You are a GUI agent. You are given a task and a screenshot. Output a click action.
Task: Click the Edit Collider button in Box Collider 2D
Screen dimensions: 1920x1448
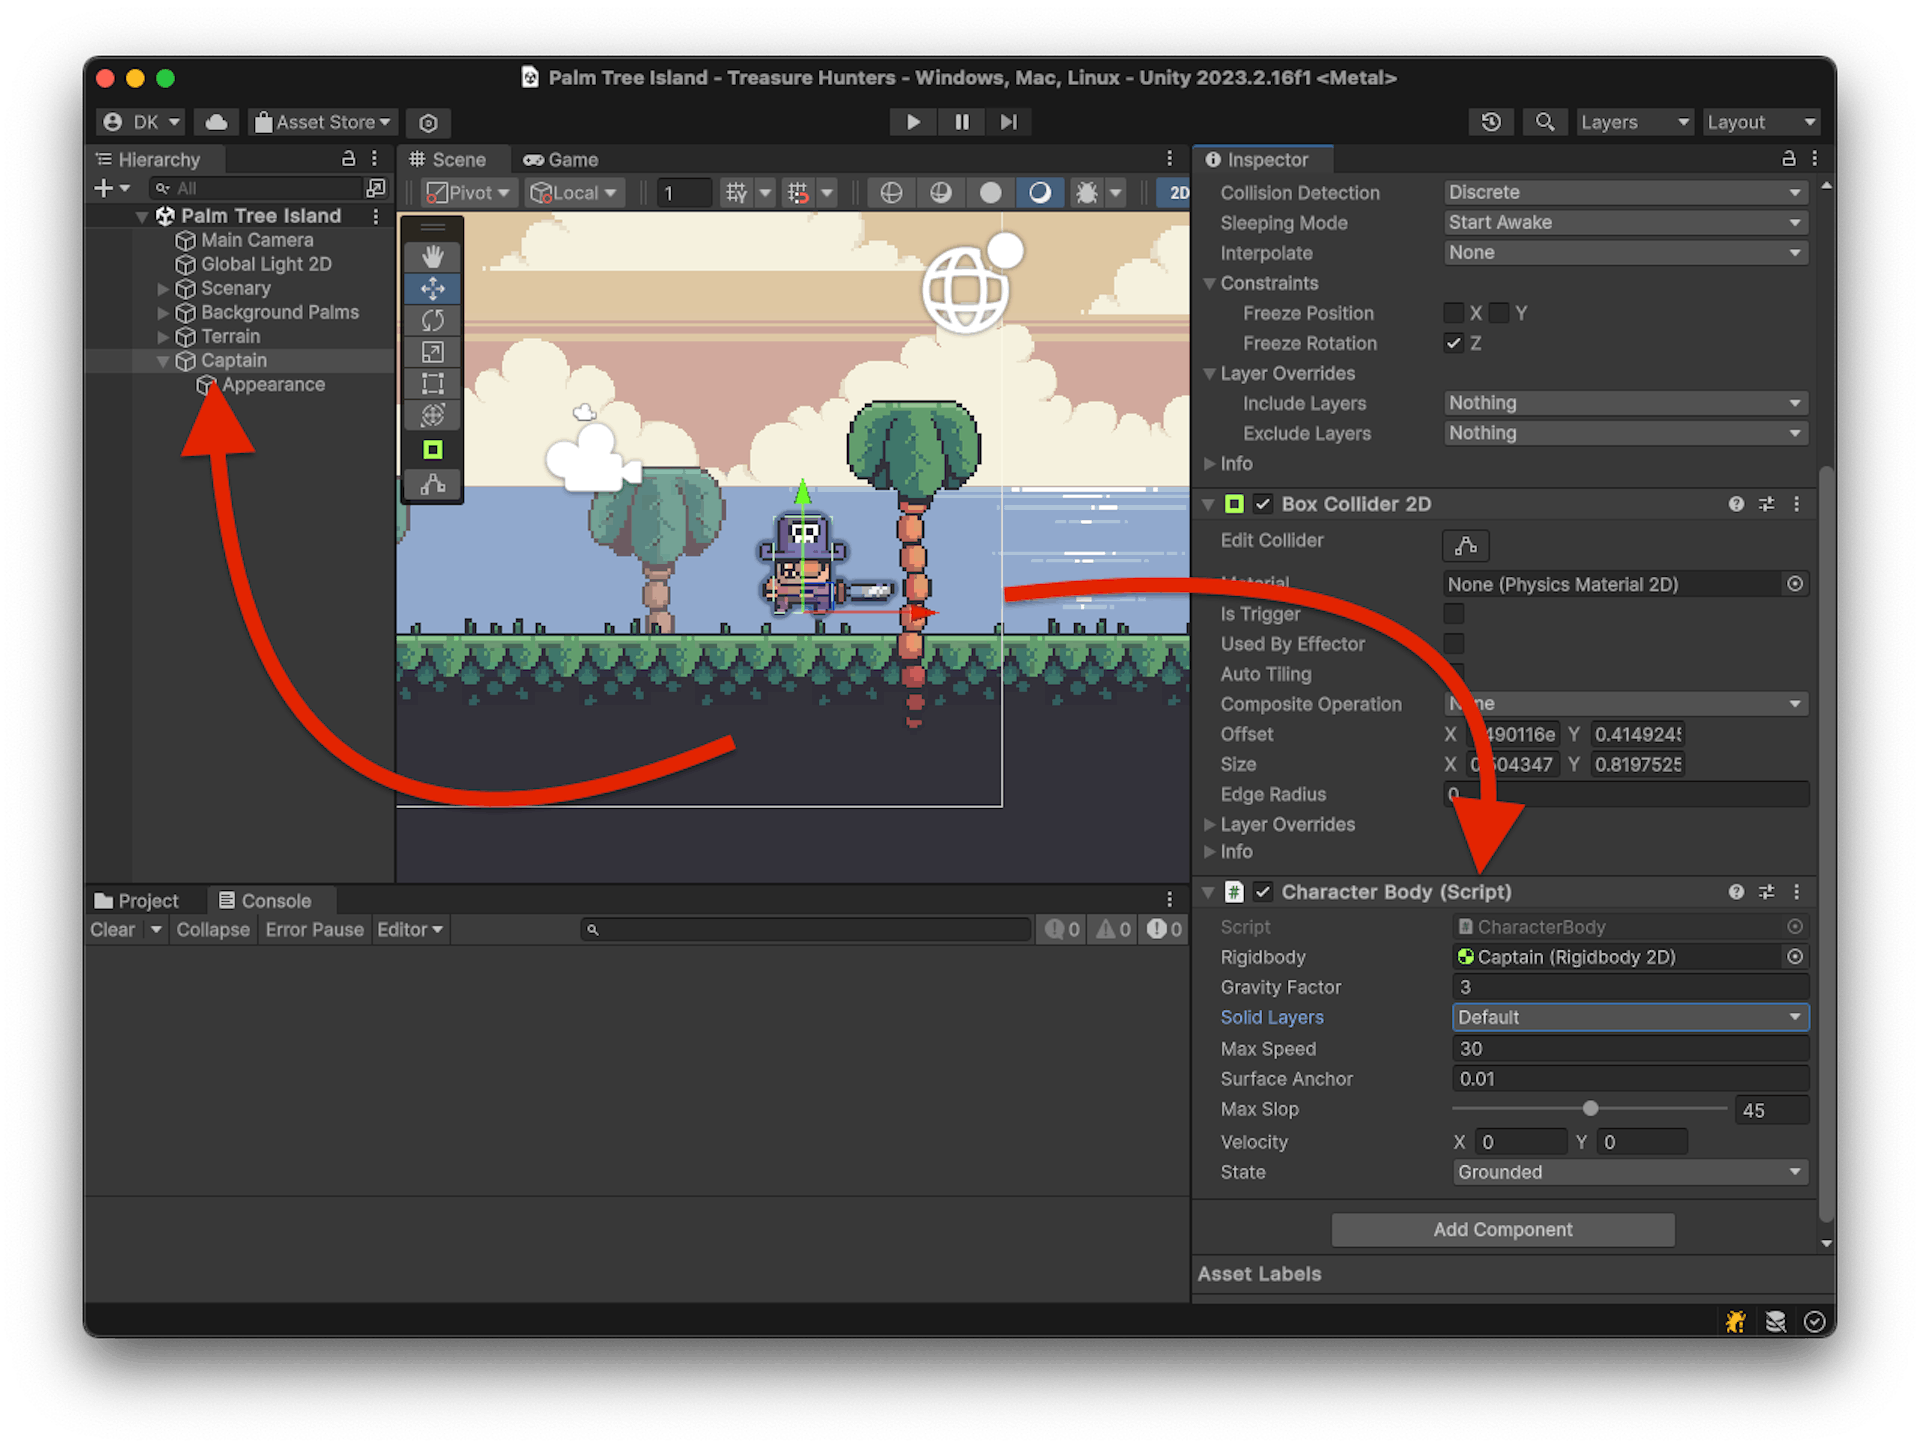click(1464, 546)
